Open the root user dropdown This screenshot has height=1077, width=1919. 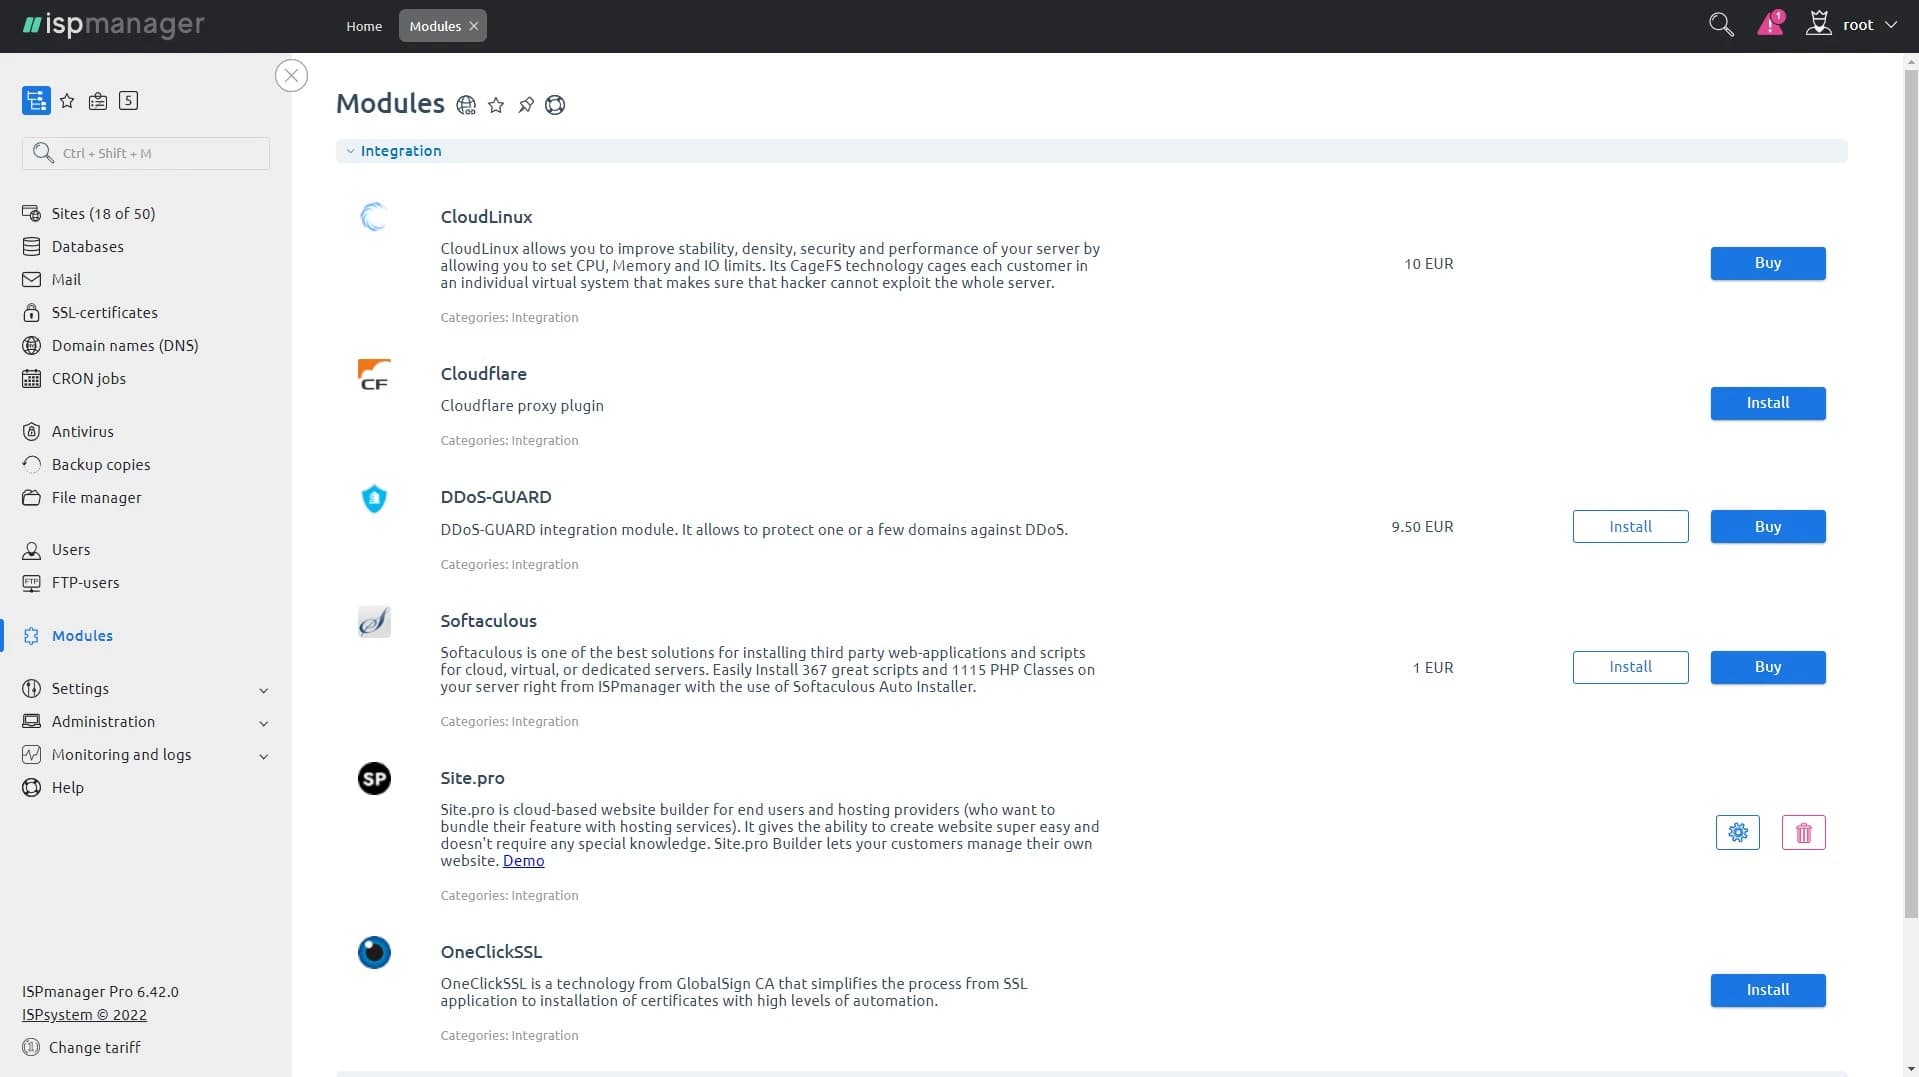pyautogui.click(x=1856, y=25)
